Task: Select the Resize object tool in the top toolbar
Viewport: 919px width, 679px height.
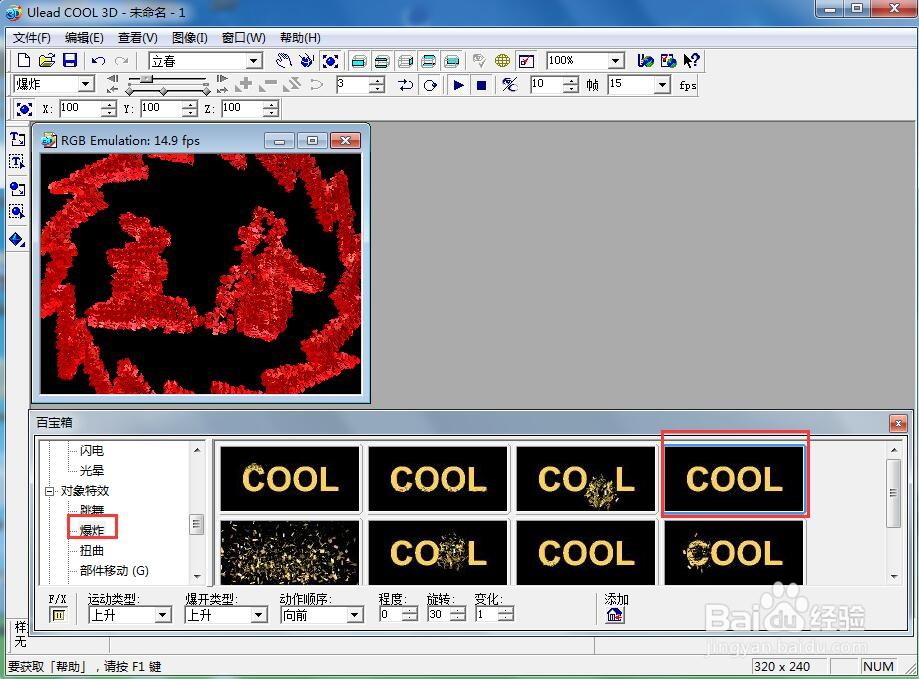Action: click(330, 60)
